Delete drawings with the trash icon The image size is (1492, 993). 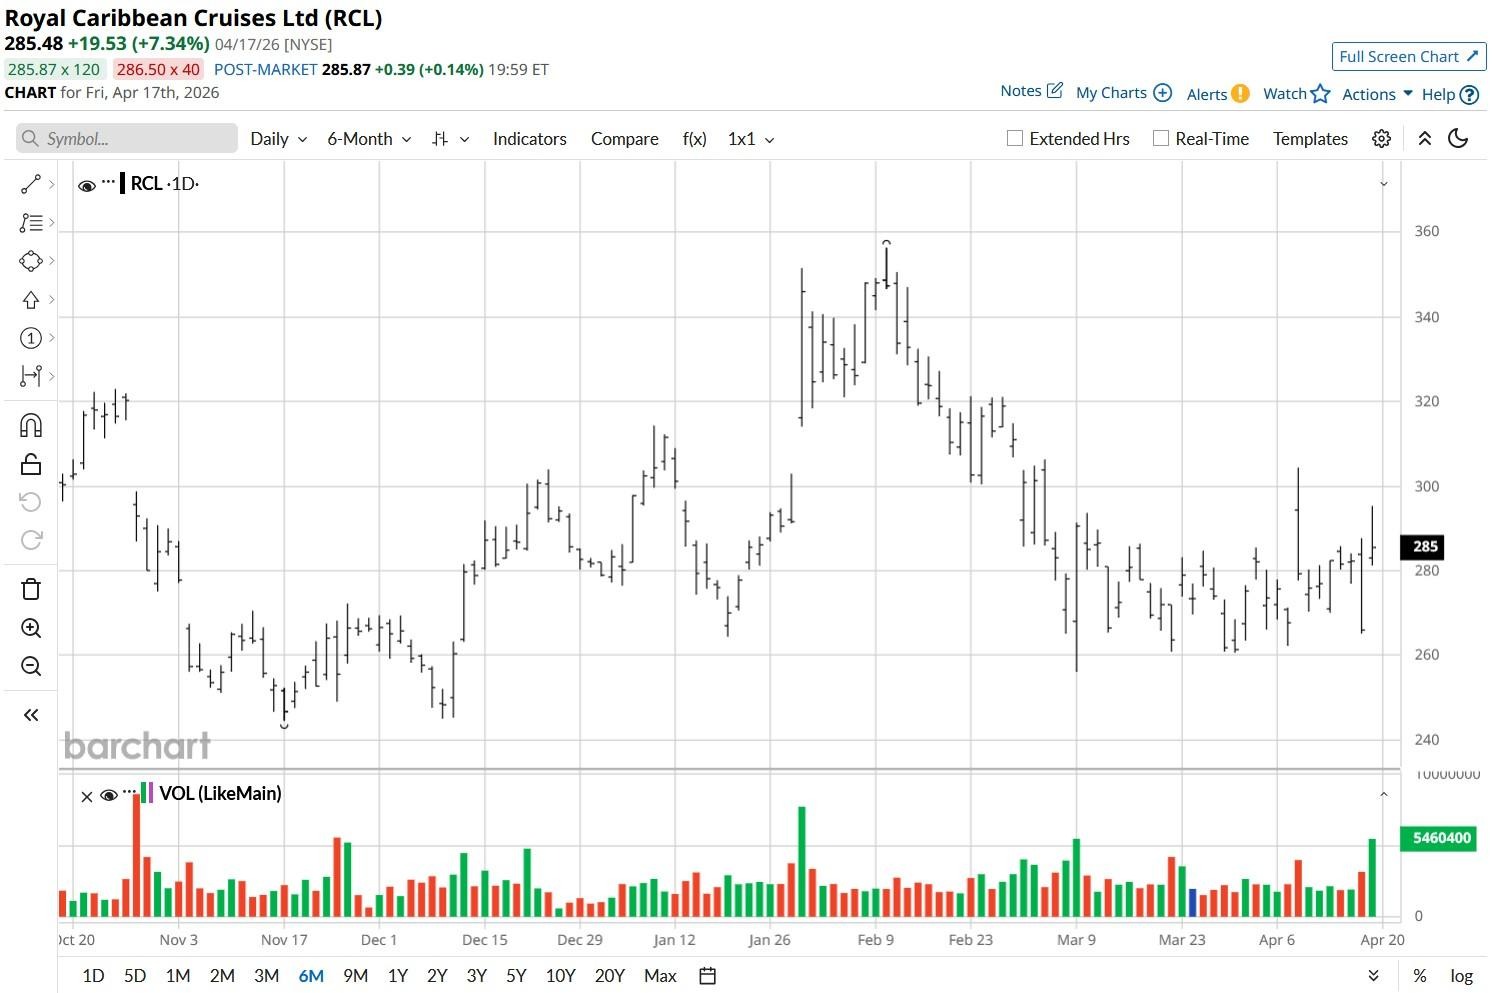point(31,589)
